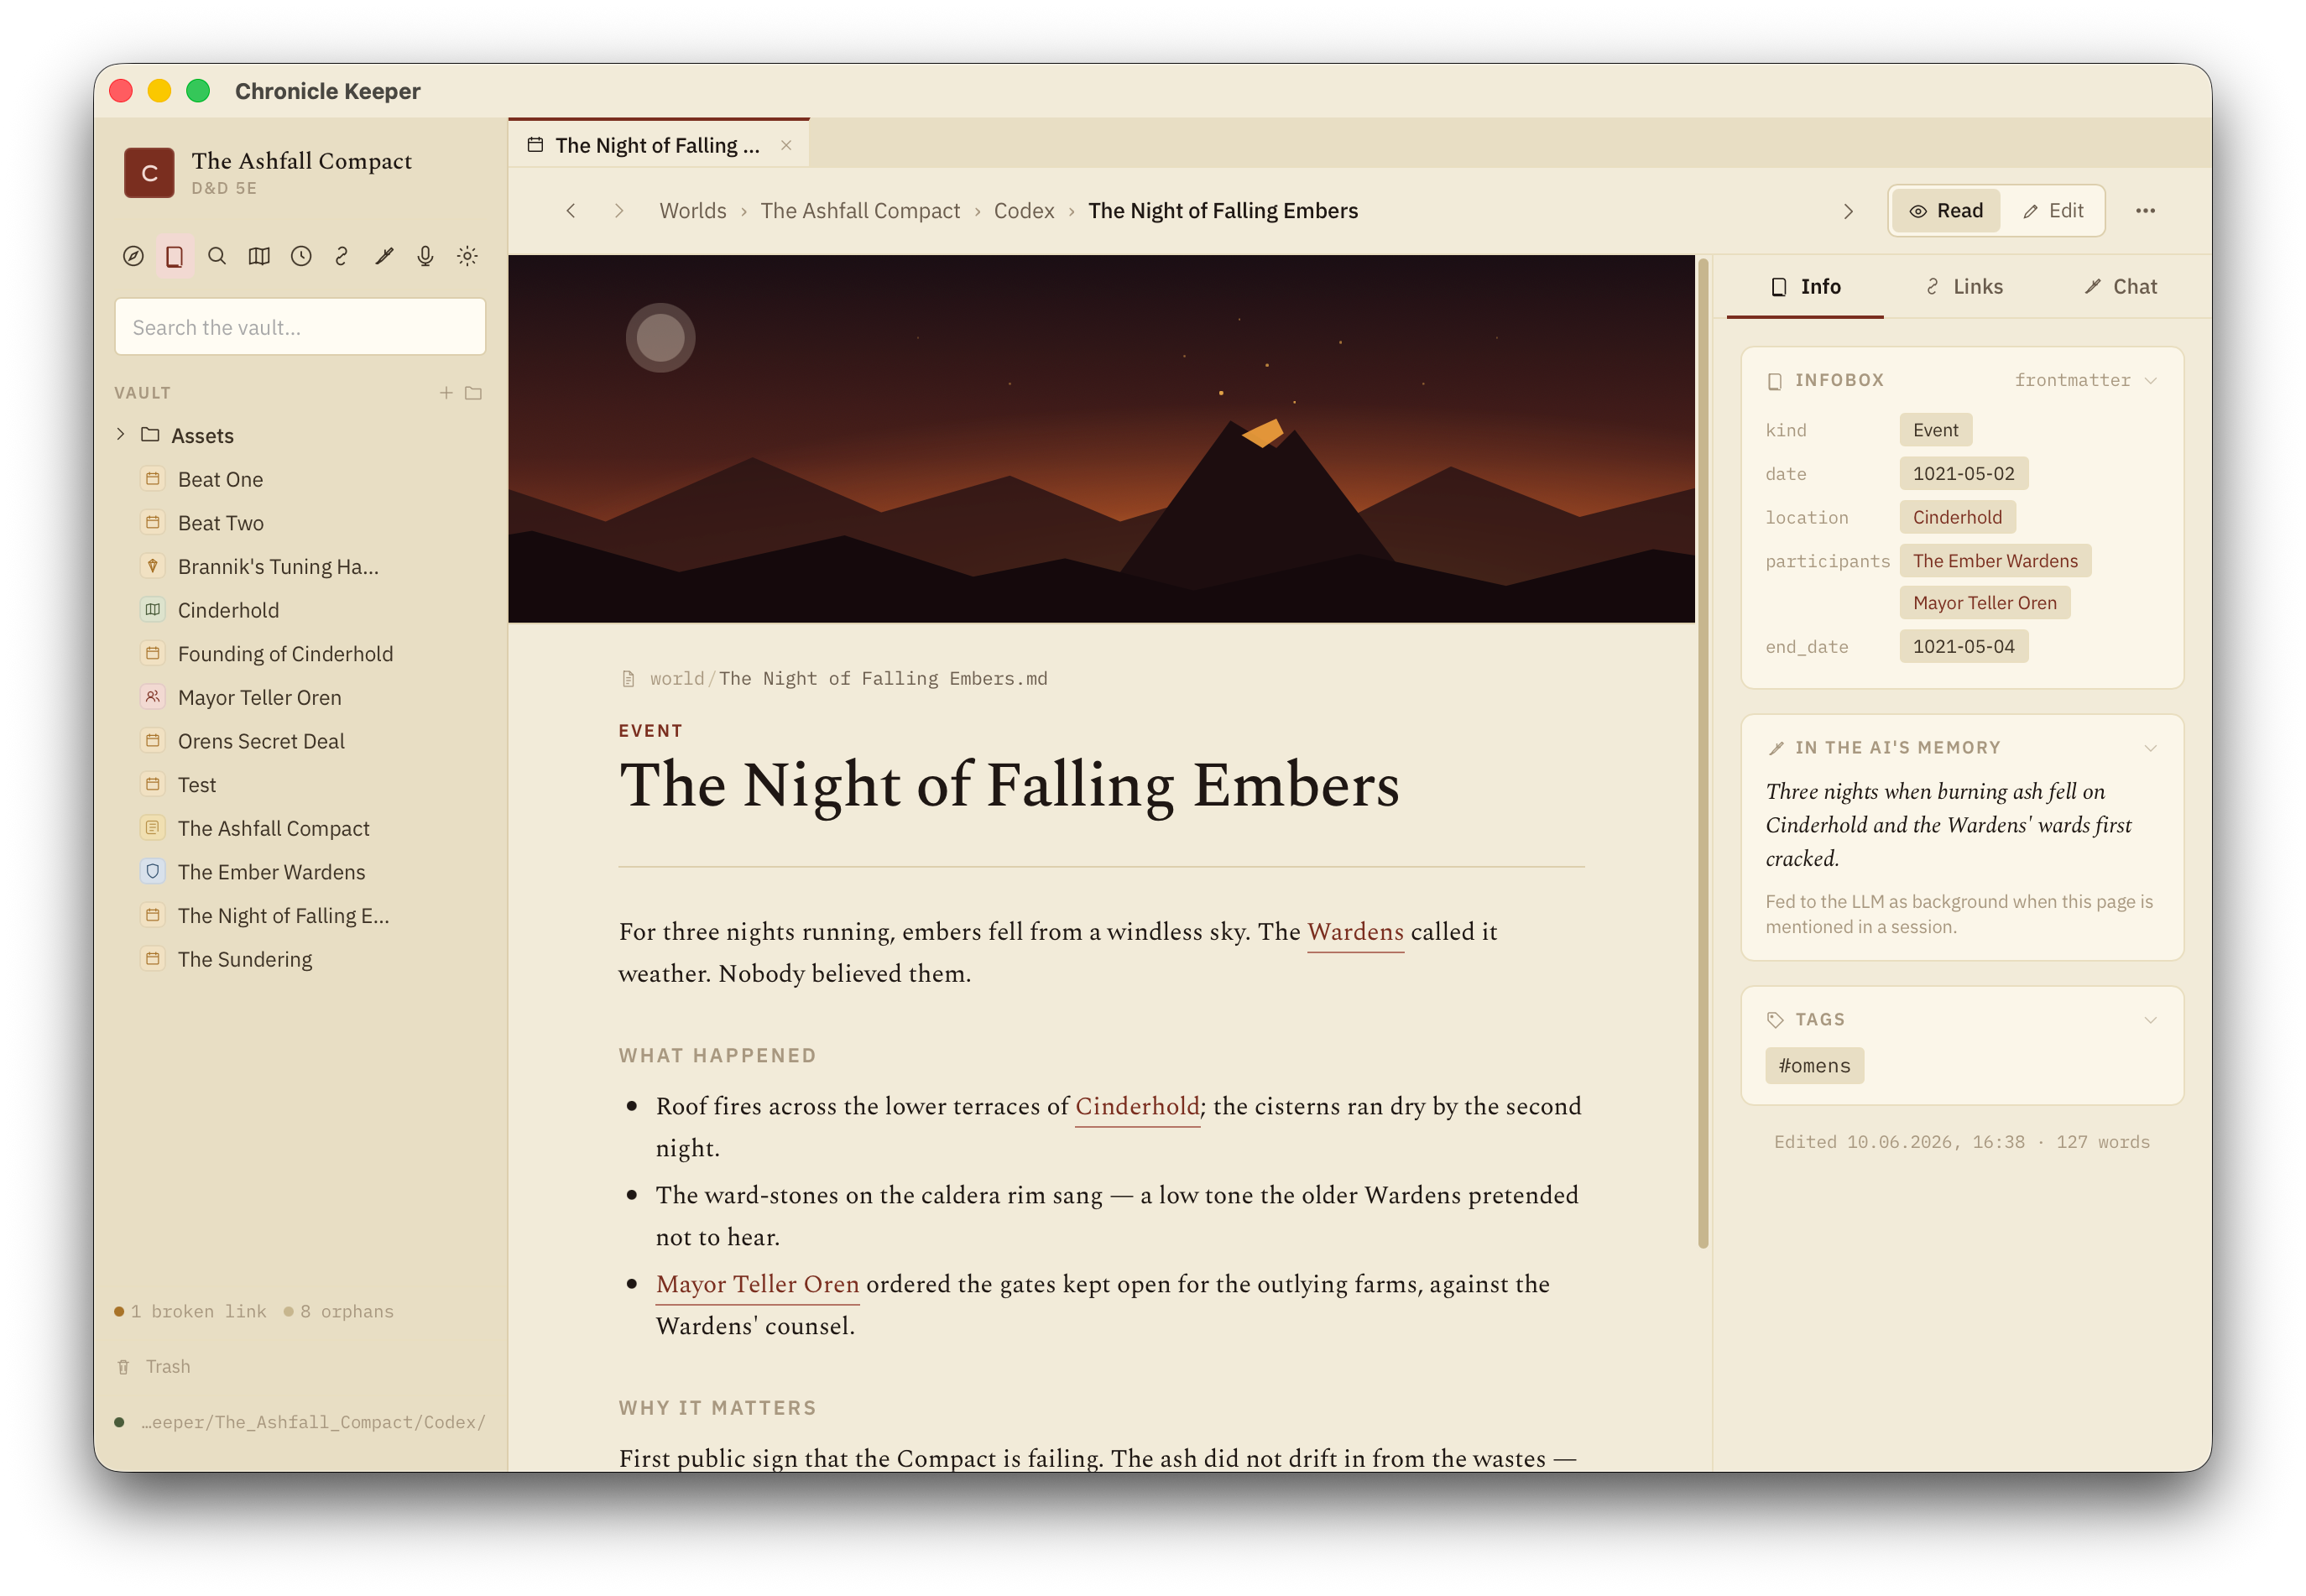The height and width of the screenshot is (1596, 2306).
Task: Follow the Wardens link in the intro
Action: 1356,932
